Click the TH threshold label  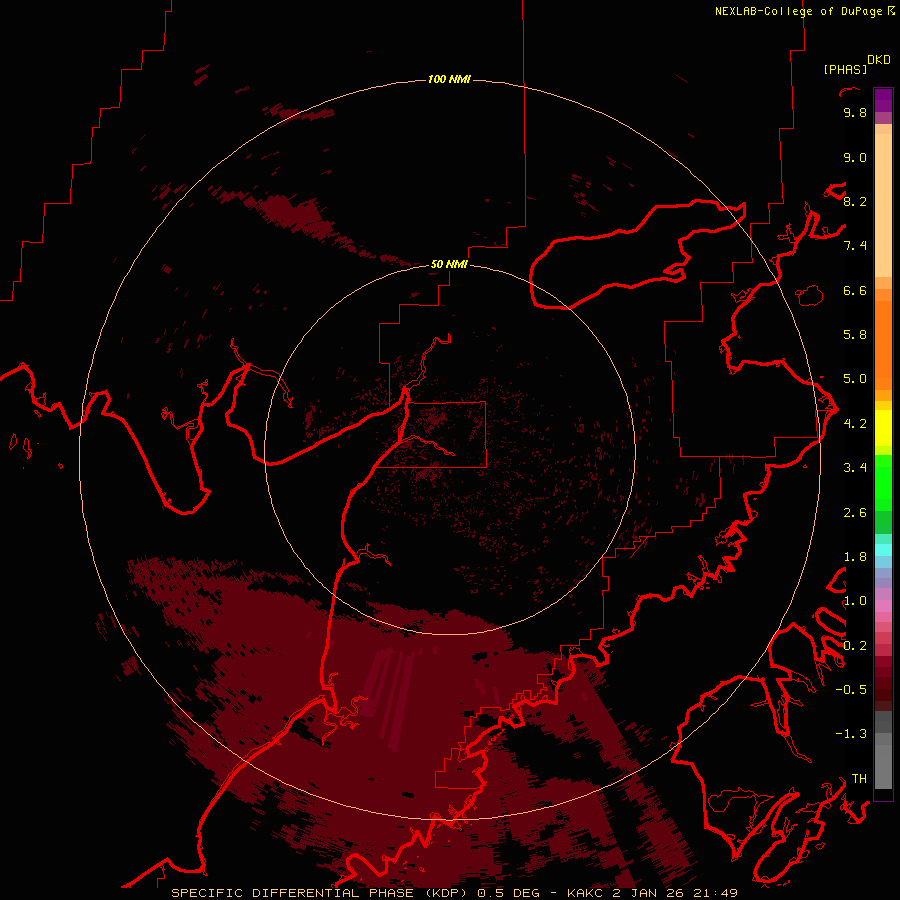tap(859, 778)
